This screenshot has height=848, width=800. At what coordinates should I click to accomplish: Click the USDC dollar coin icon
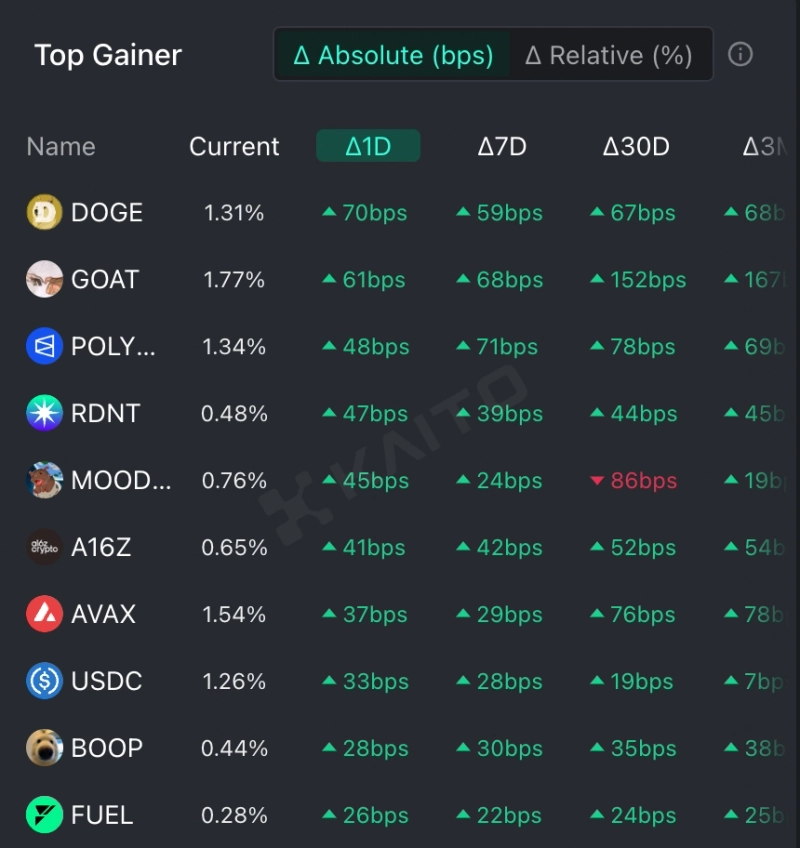[44, 682]
